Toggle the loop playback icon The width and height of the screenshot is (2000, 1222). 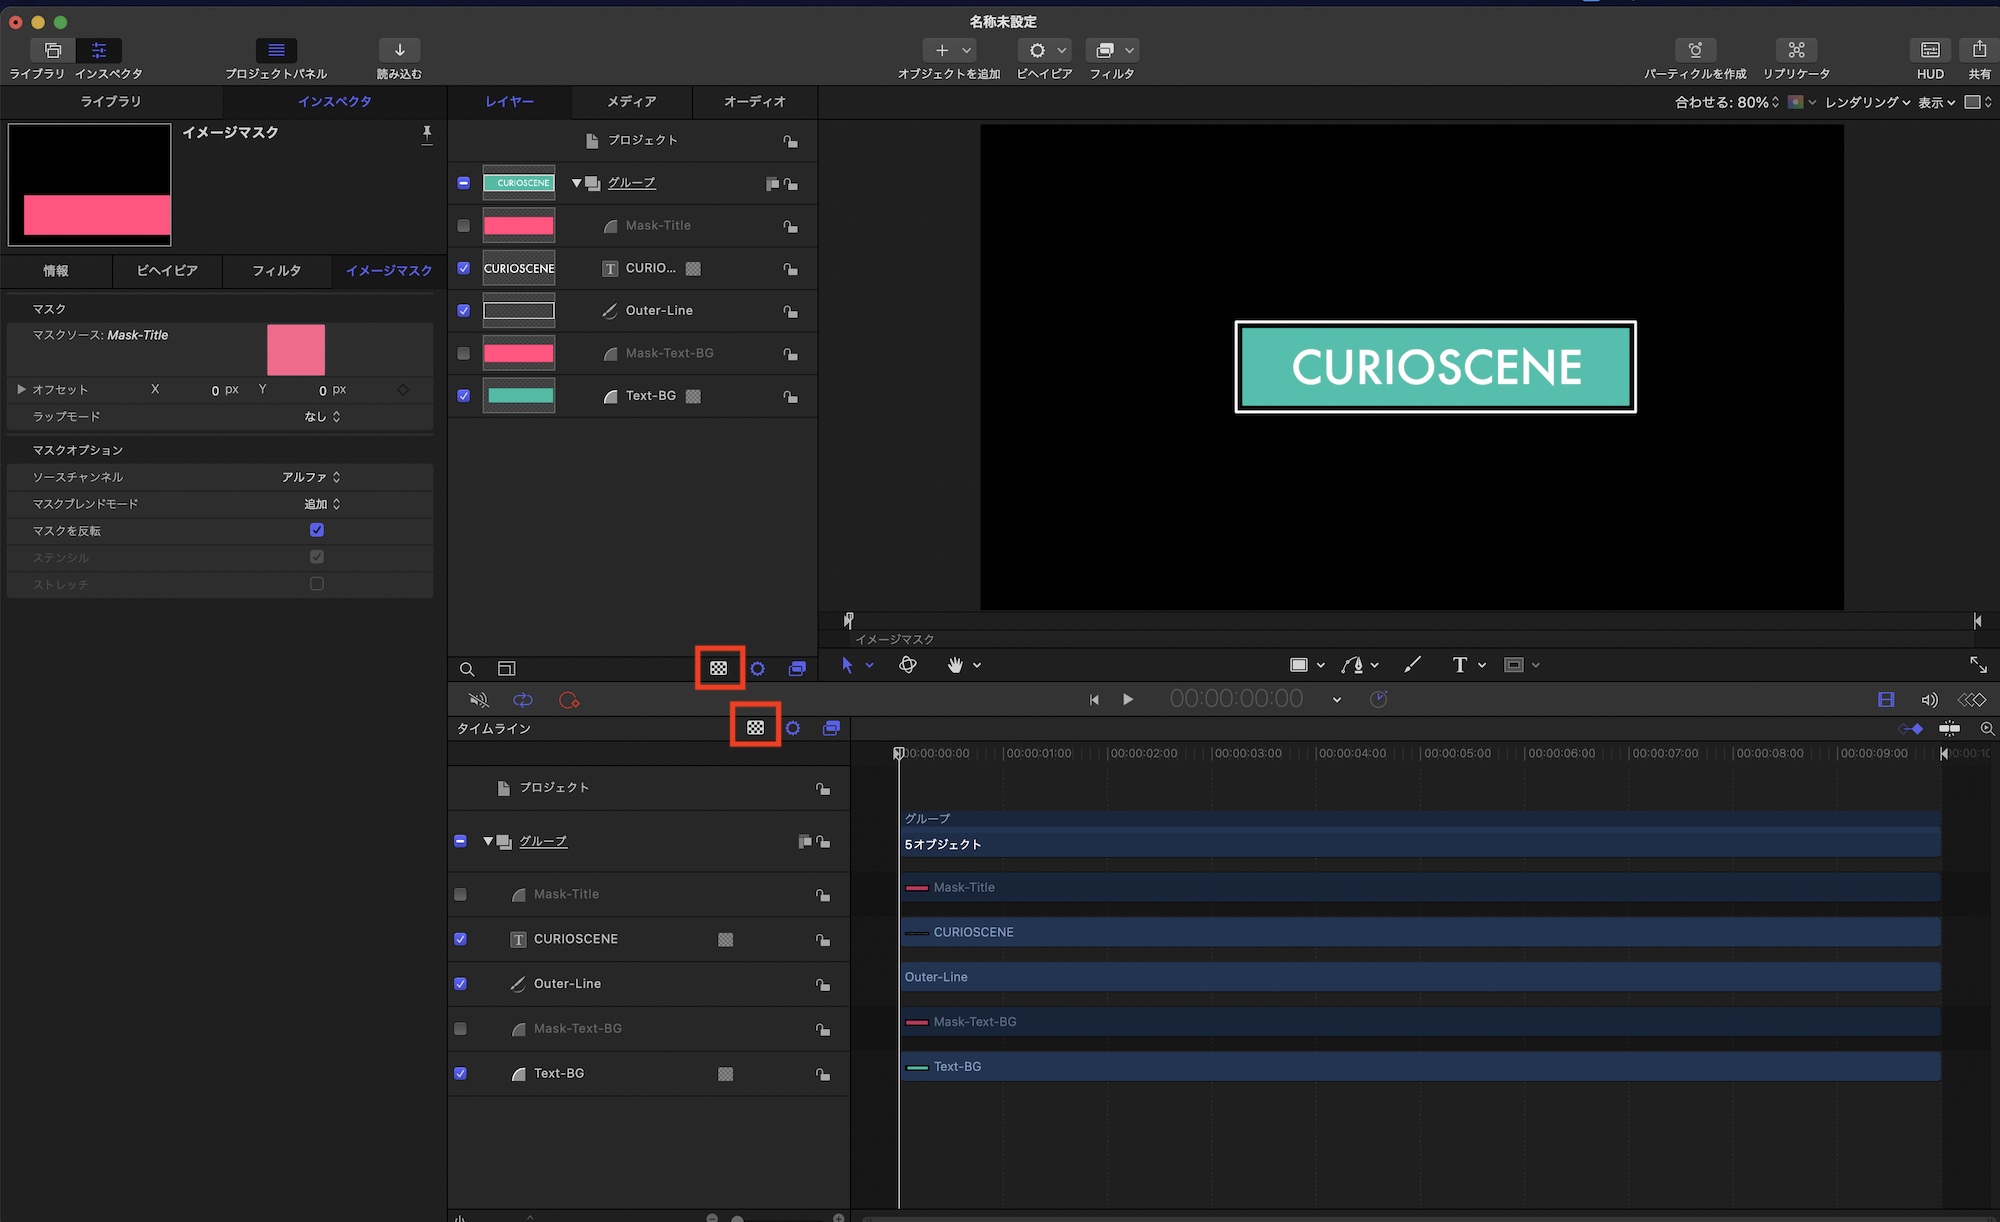pos(523,700)
